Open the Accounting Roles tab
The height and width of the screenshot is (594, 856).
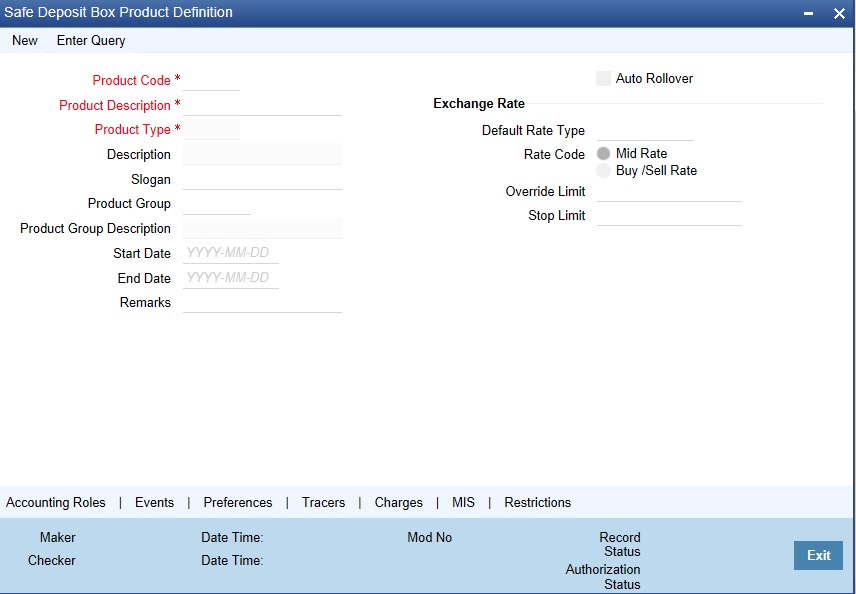tap(56, 502)
